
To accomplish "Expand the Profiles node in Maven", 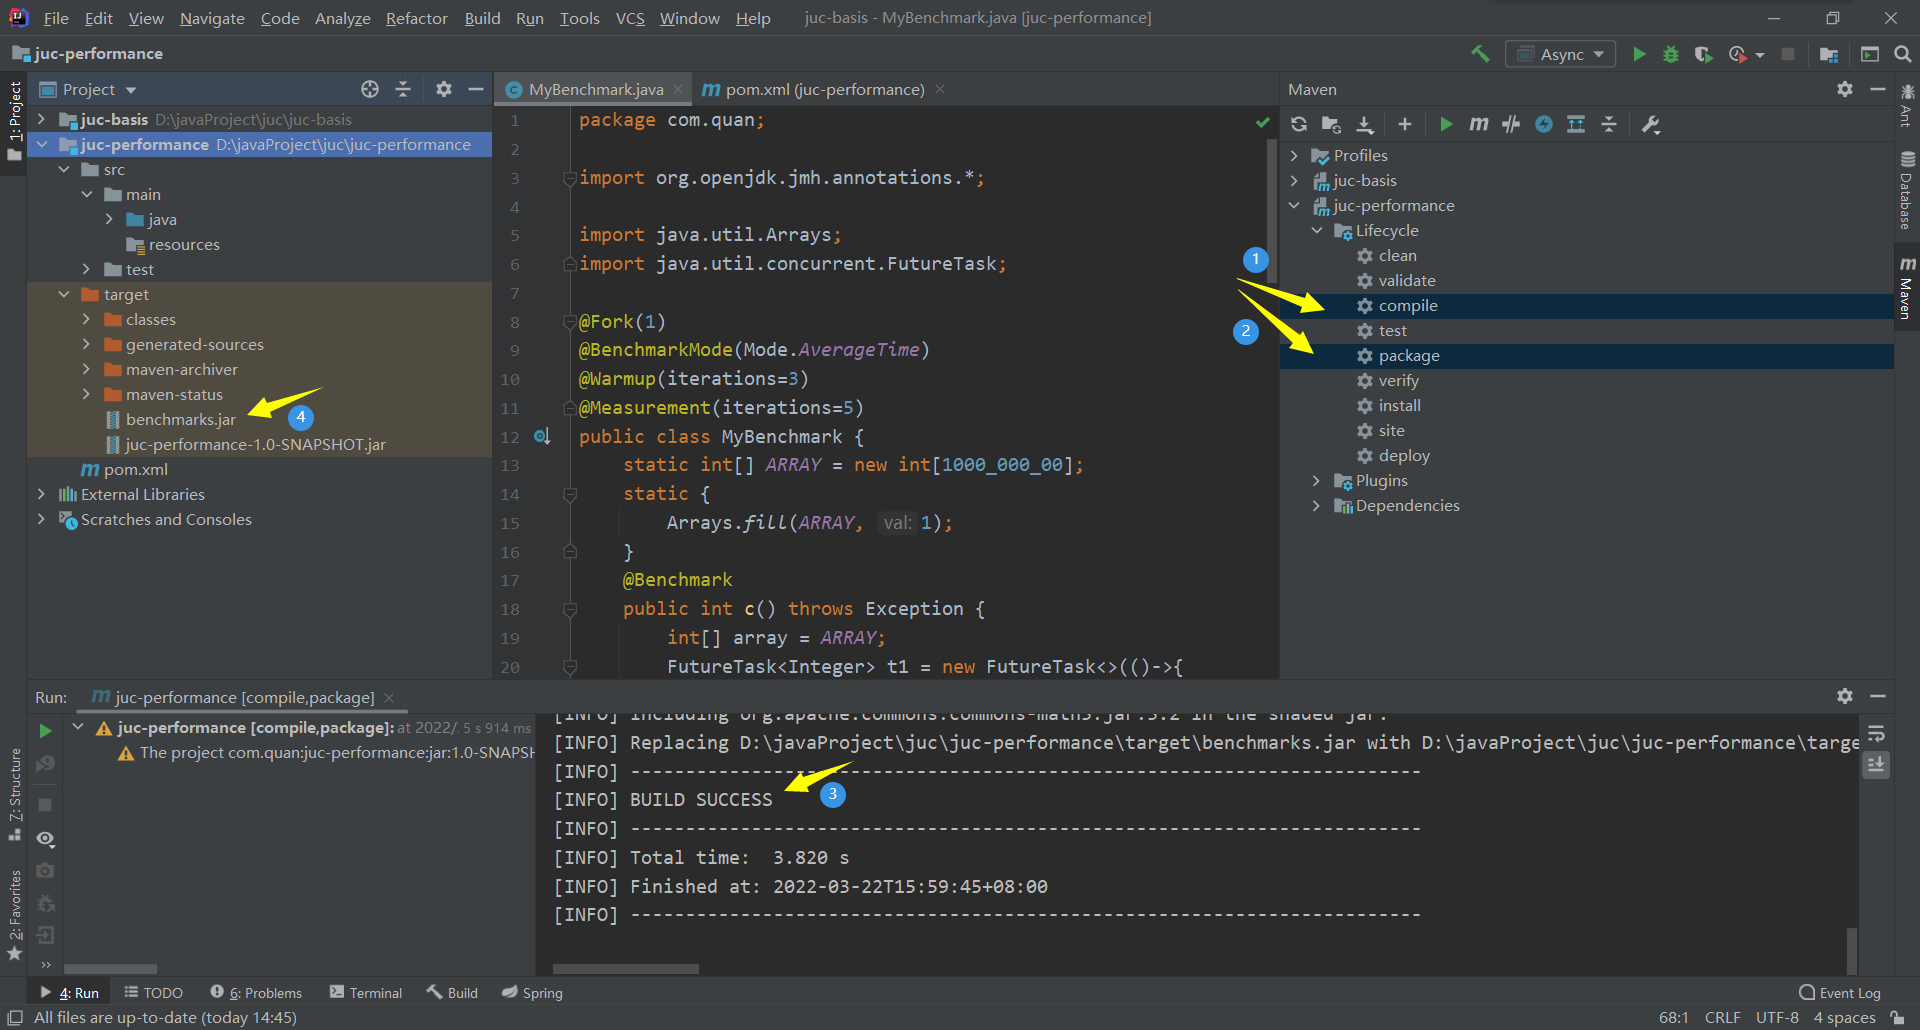I will click(x=1294, y=155).
